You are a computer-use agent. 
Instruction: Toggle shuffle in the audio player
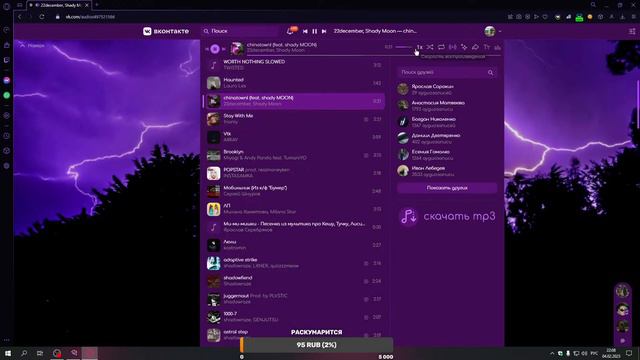pyautogui.click(x=430, y=47)
